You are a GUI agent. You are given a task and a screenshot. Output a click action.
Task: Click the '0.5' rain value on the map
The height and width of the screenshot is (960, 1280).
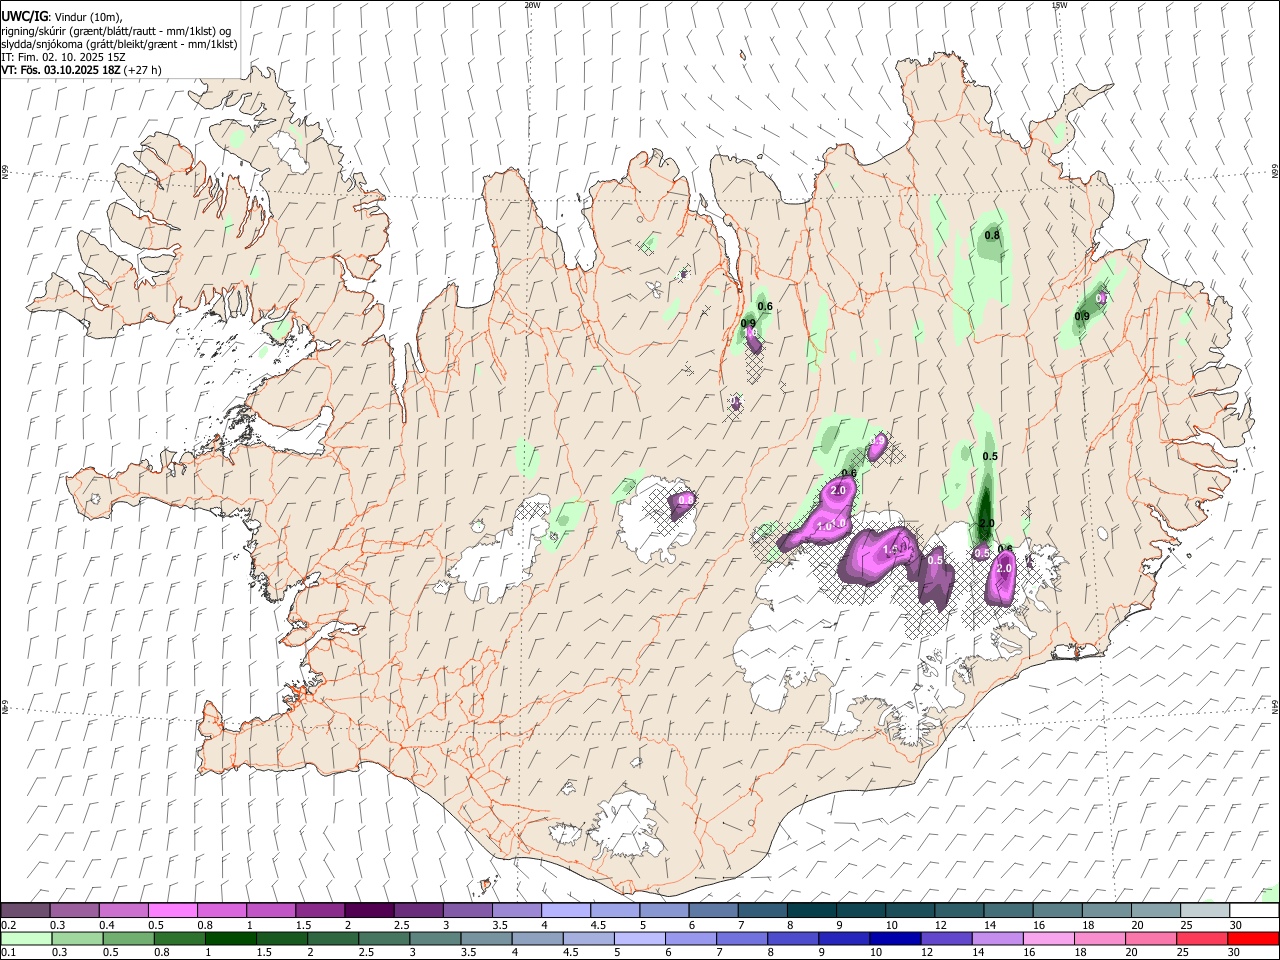click(990, 456)
